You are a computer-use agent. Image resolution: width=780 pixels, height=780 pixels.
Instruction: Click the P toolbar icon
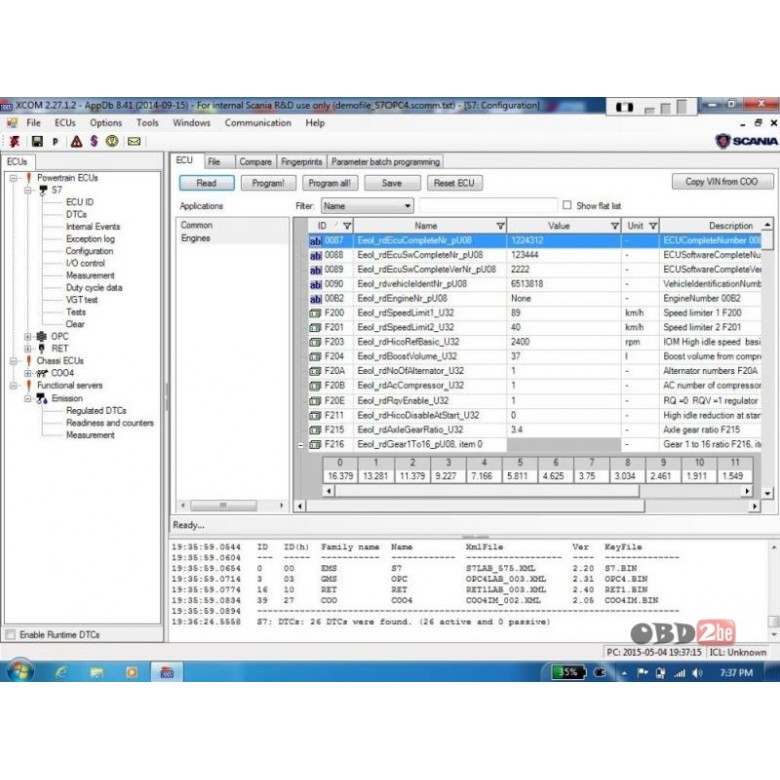(x=55, y=142)
